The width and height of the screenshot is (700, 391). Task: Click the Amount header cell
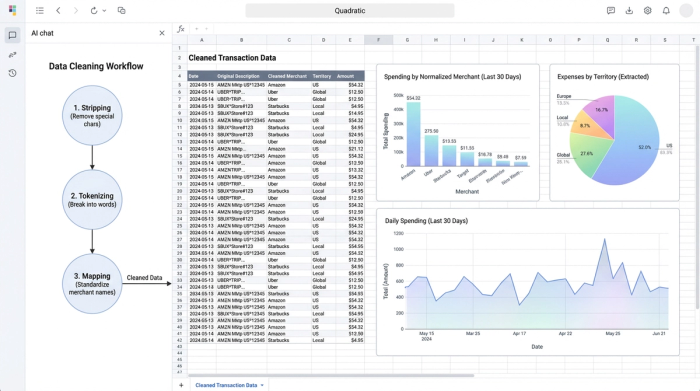click(350, 76)
